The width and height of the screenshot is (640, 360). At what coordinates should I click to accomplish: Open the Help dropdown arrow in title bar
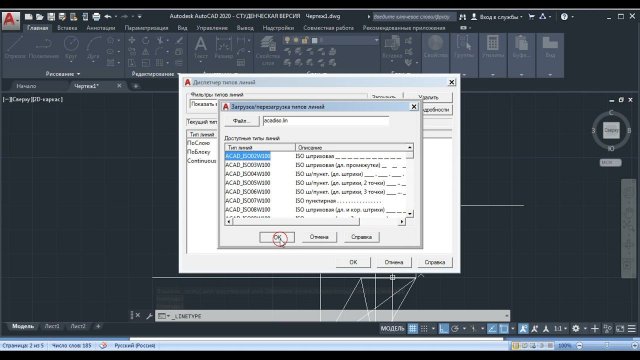[x=572, y=17]
